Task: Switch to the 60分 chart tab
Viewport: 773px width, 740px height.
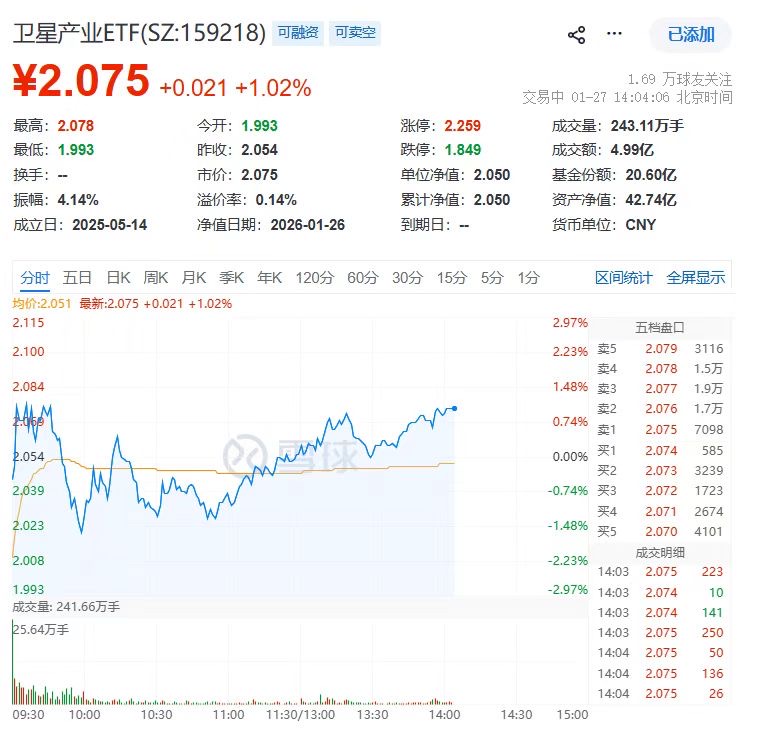Action: (x=363, y=278)
